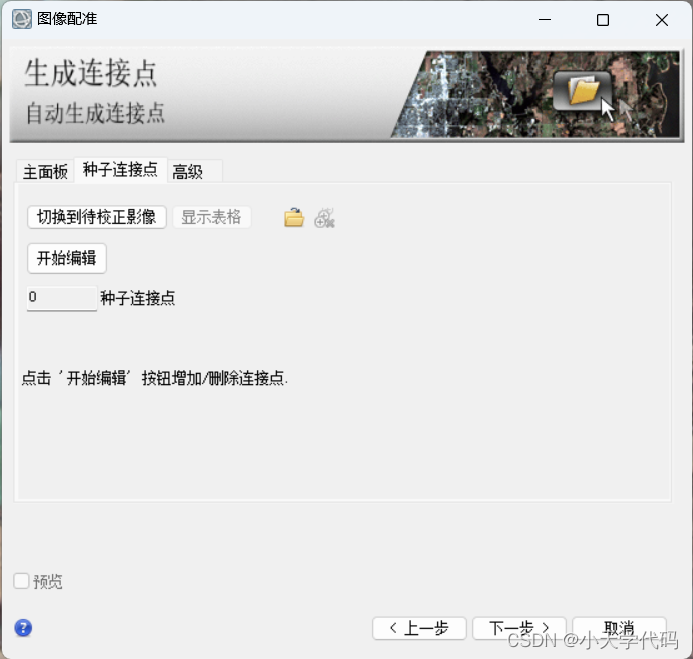Click the 取消 cancel button
693x659 pixels.
tap(619, 628)
